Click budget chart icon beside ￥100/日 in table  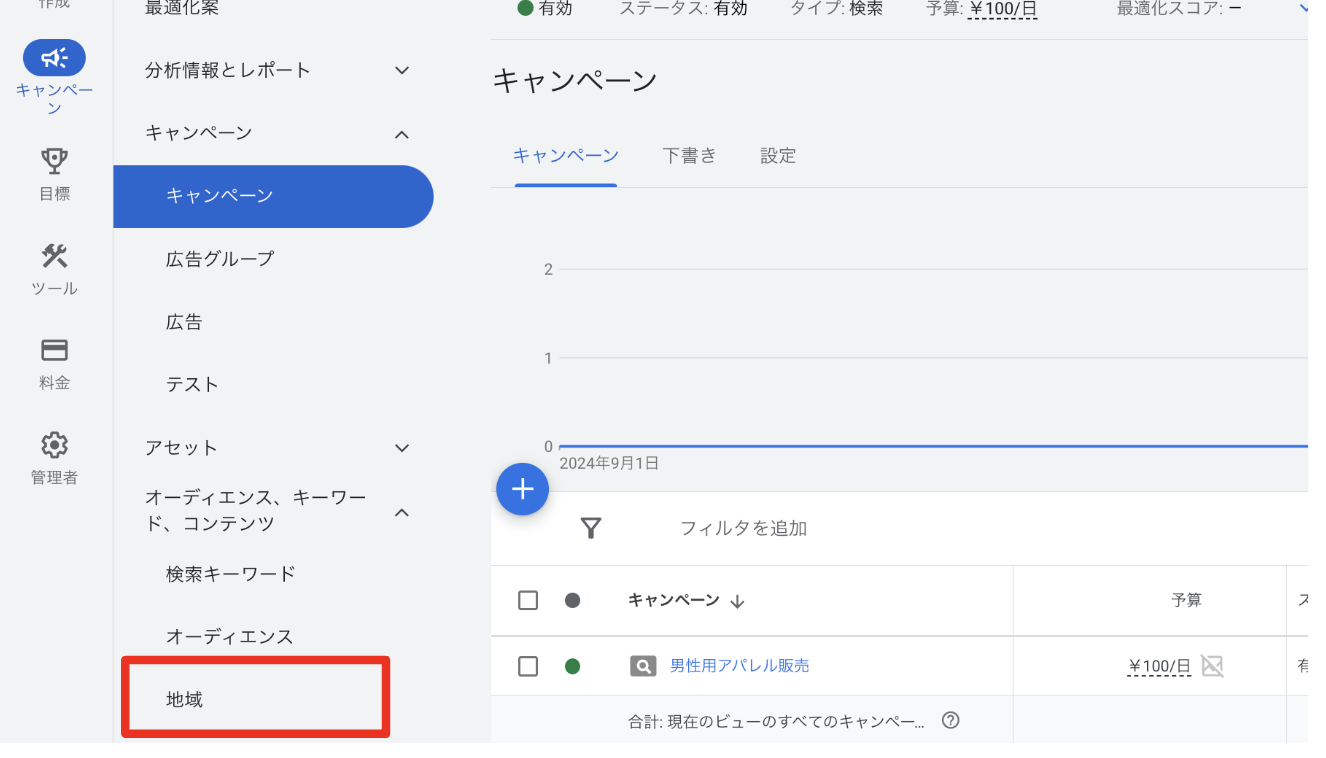pyautogui.click(x=1212, y=666)
